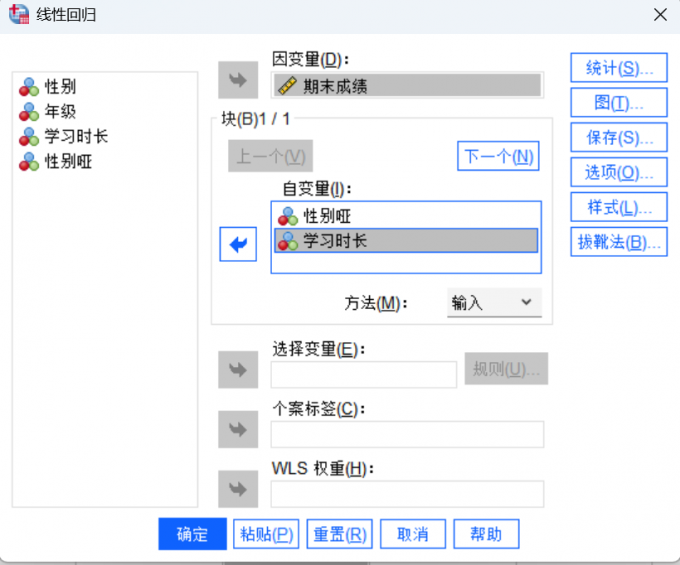The width and height of the screenshot is (680, 565).
Task: Open the 图(T) plots dialog
Action: [619, 102]
